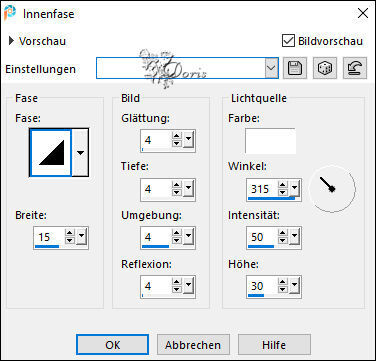The width and height of the screenshot is (376, 361).
Task: Click the Tiefe value field
Action: pos(156,189)
